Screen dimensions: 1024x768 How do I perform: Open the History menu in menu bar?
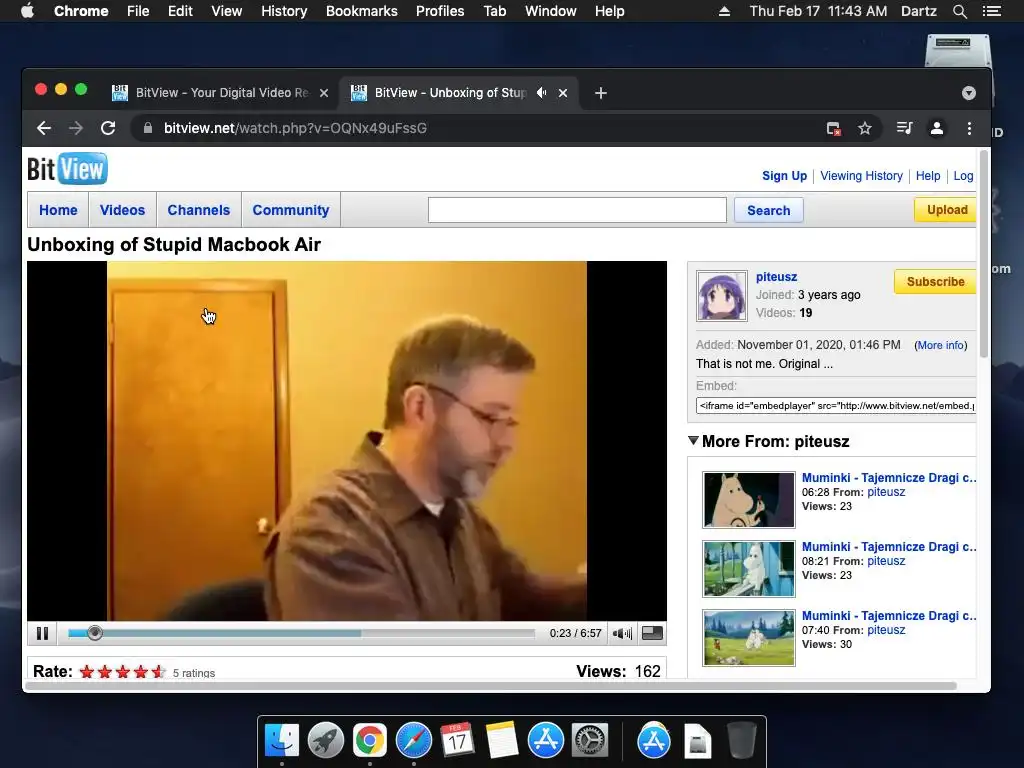(x=284, y=11)
